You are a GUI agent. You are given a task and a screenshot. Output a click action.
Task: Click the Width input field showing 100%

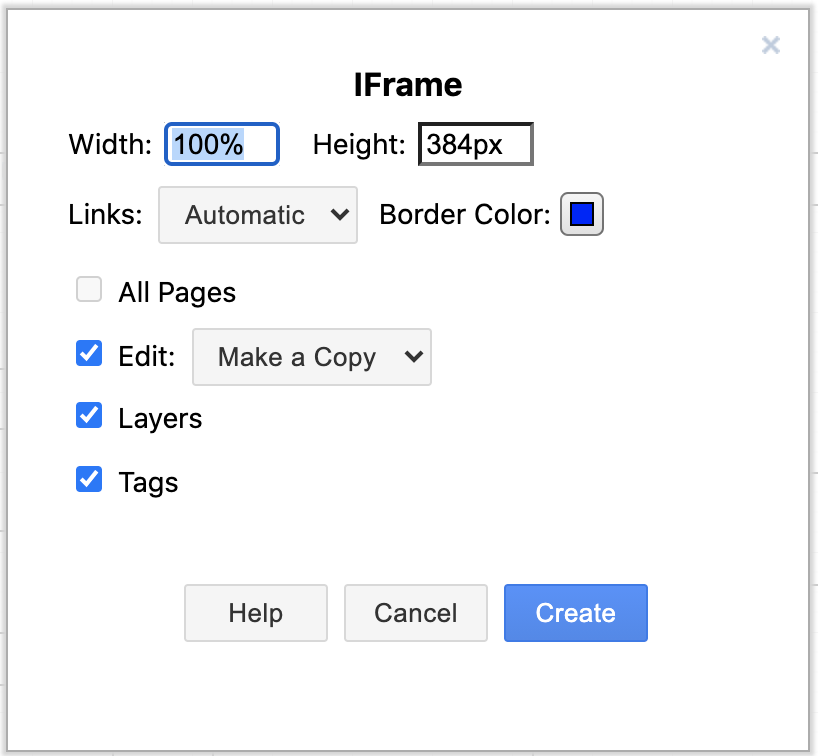tap(222, 144)
